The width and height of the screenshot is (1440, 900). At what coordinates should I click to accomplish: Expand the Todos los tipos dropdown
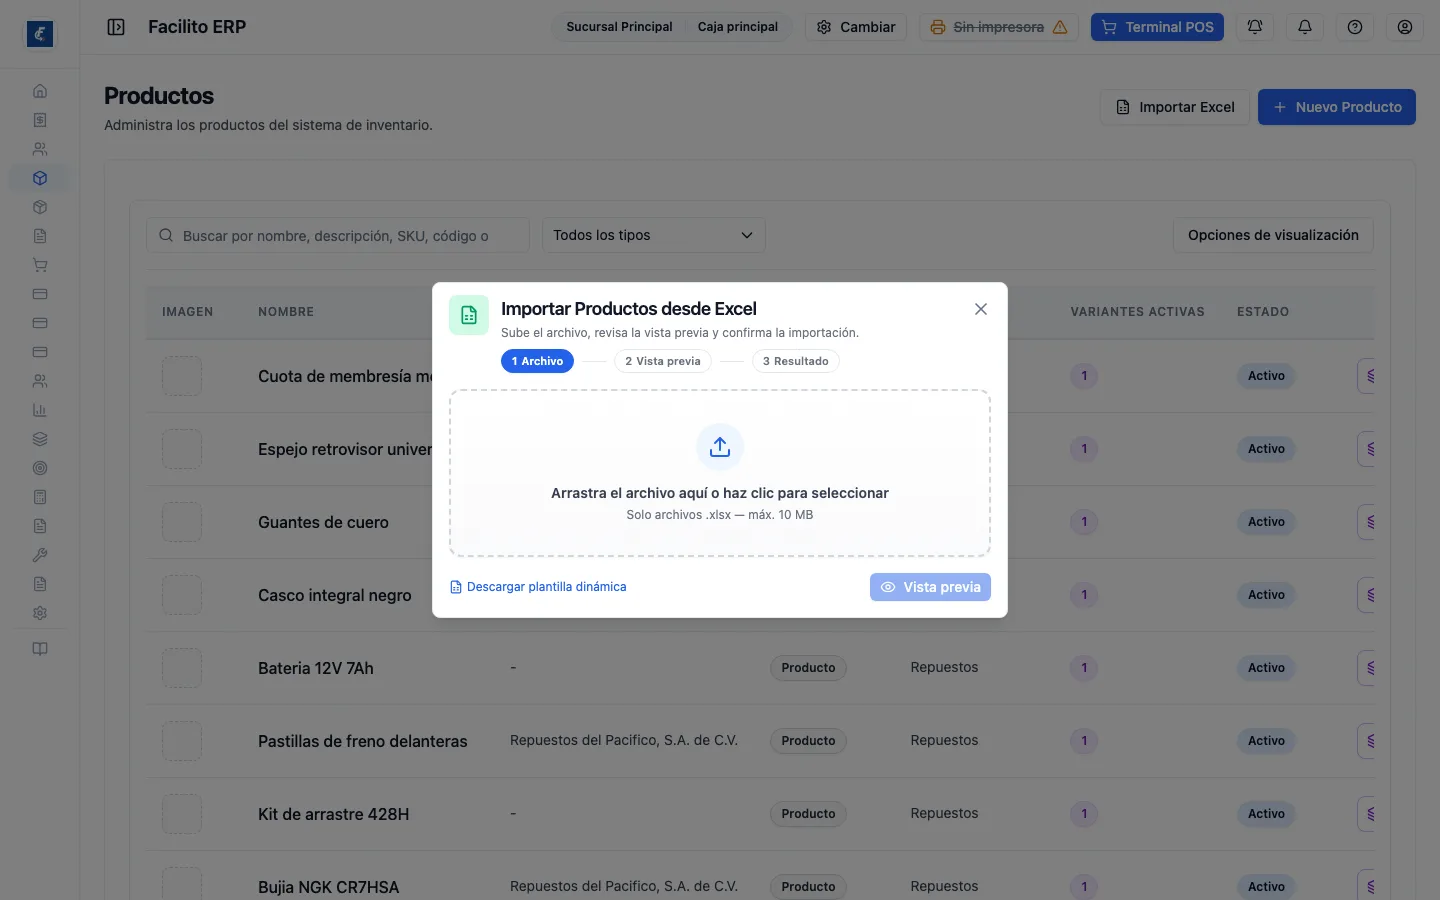pyautogui.click(x=654, y=235)
